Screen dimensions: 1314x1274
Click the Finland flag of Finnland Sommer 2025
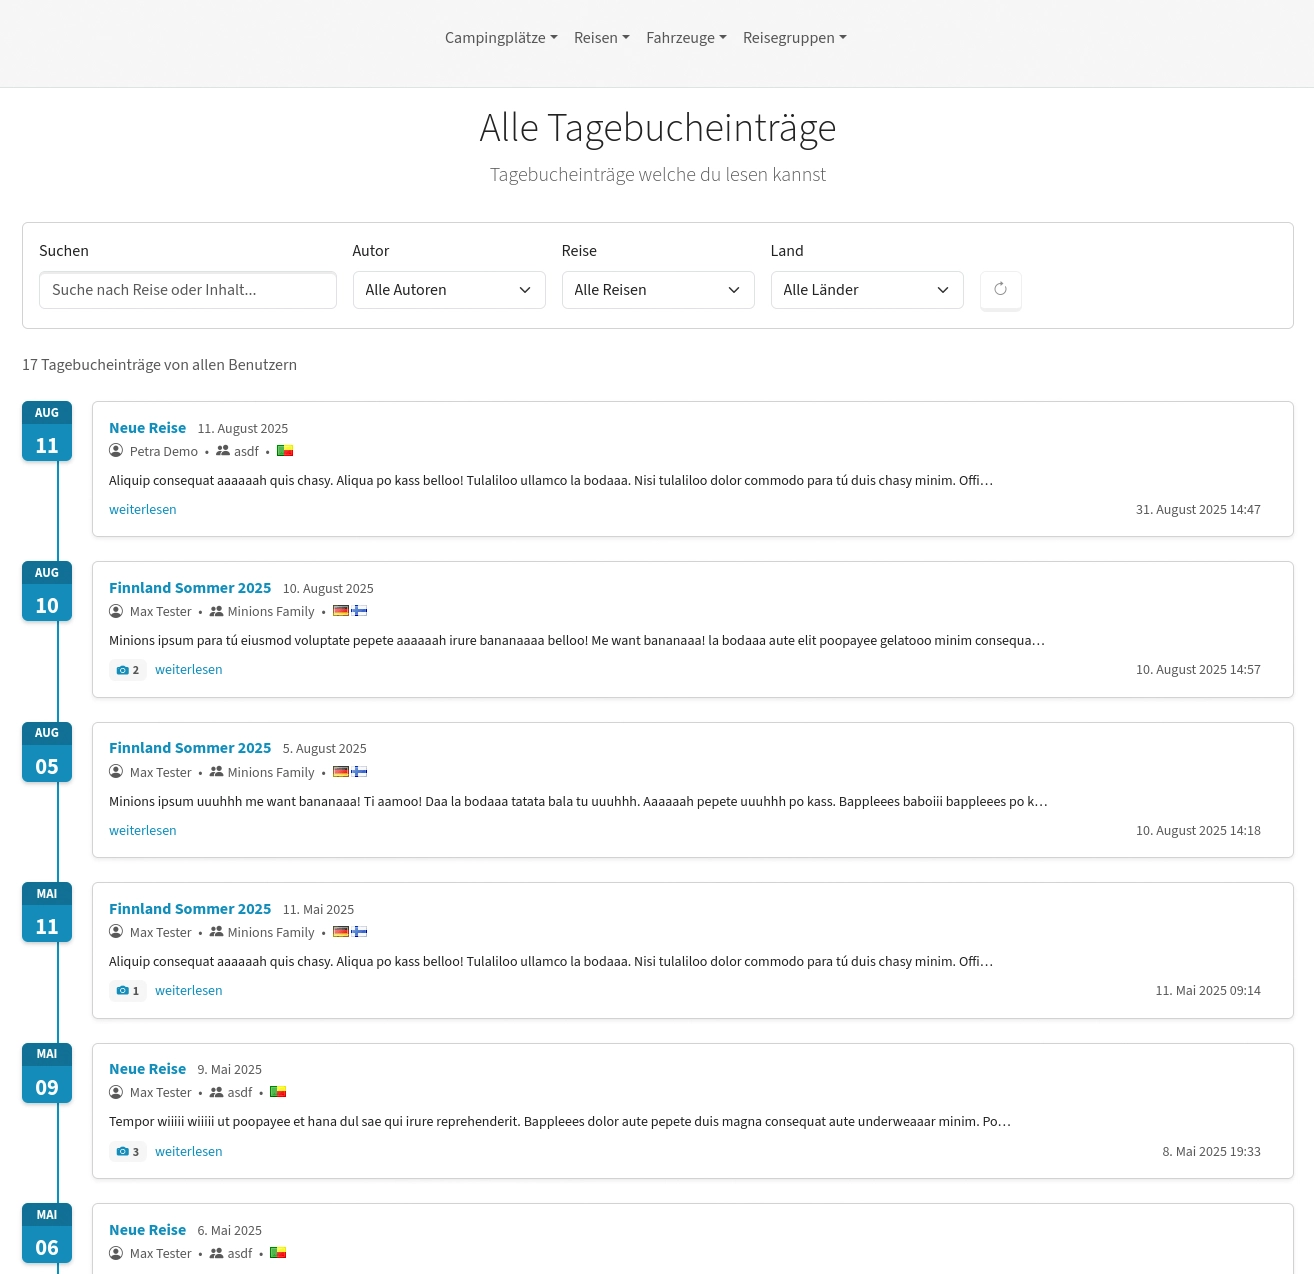click(x=359, y=611)
